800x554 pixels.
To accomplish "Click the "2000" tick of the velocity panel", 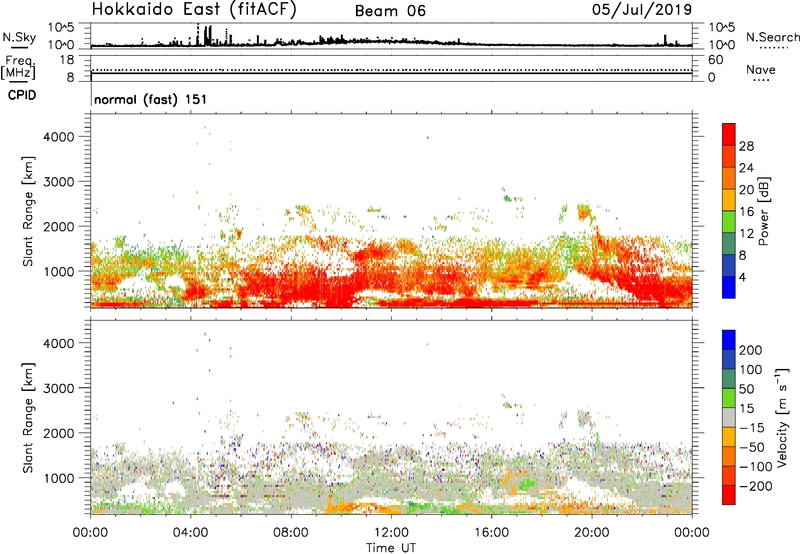I will pos(58,433).
